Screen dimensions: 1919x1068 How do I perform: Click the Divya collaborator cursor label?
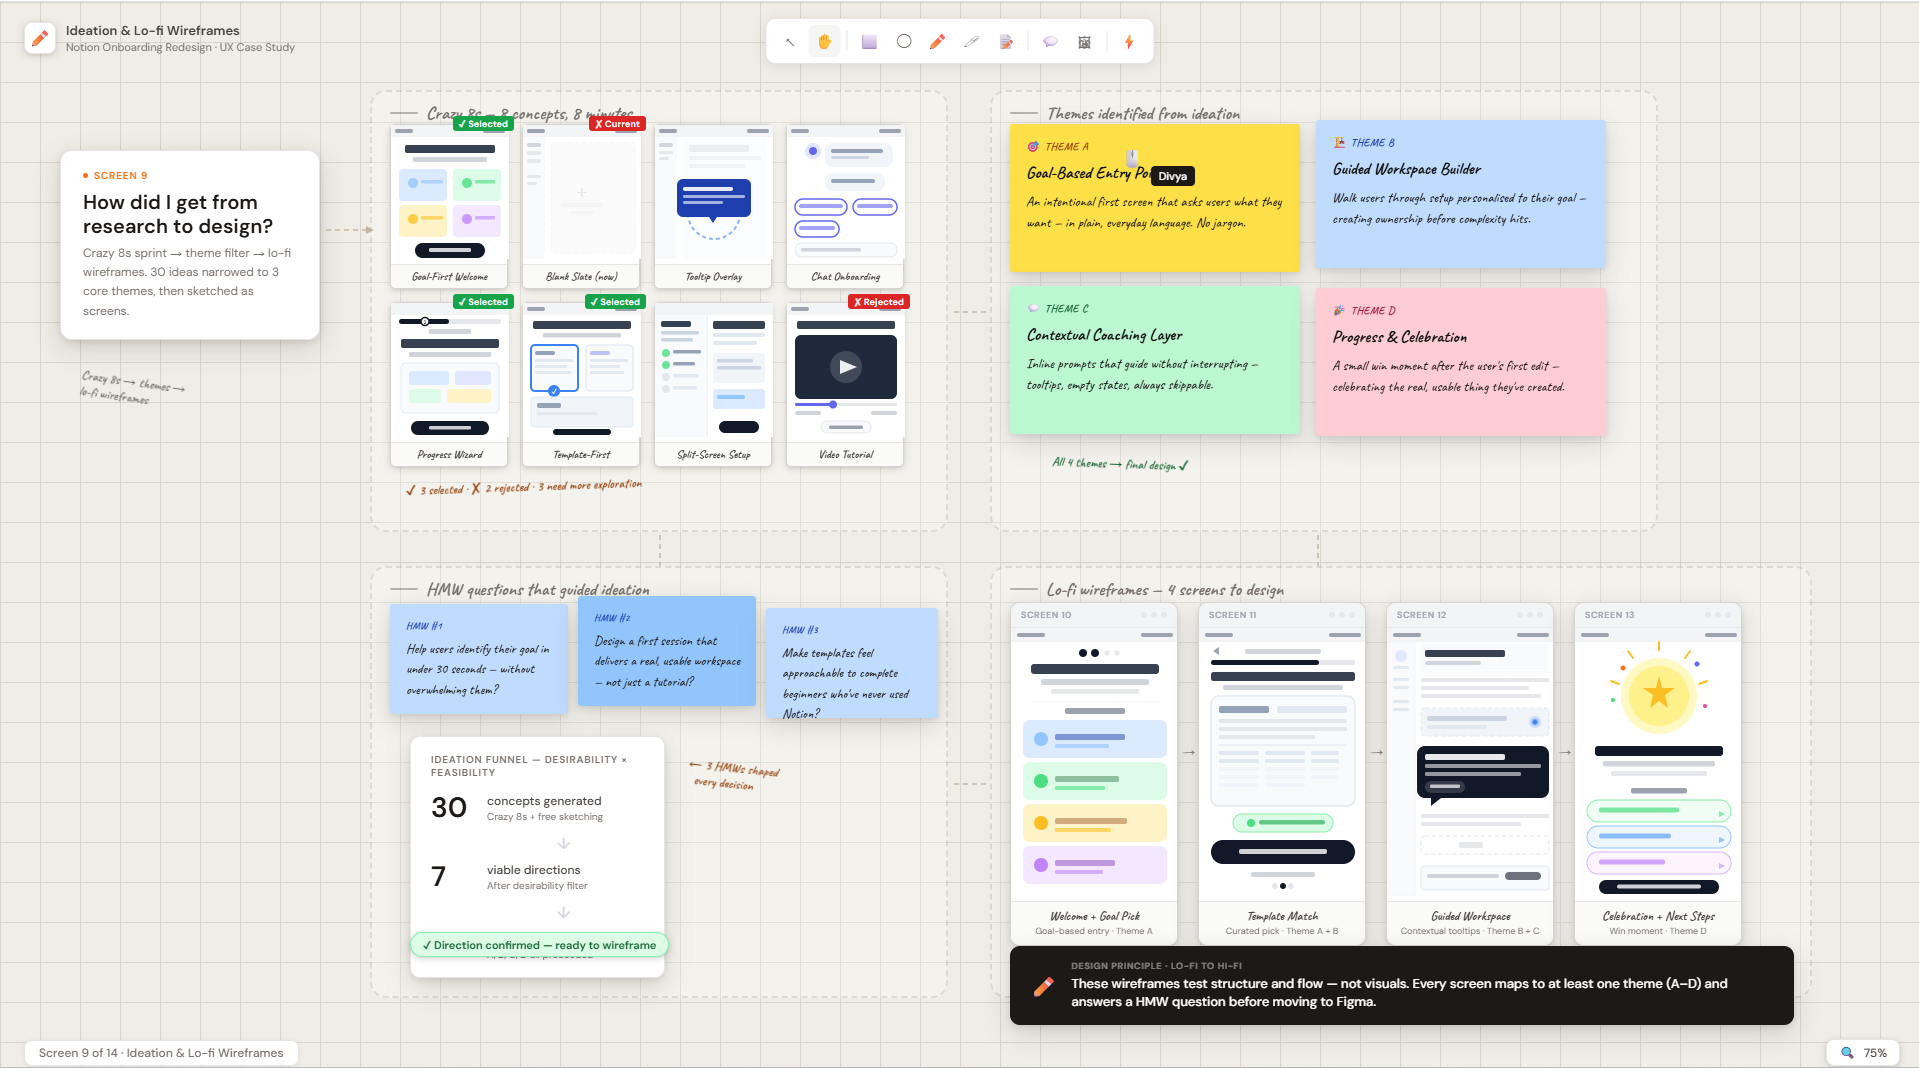coord(1173,176)
